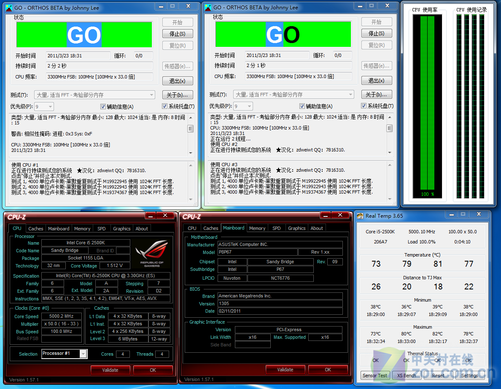Click upper log scrollbar thumb in left ORTHOS
Viewport: 501px width, 389px height.
pos(191,129)
